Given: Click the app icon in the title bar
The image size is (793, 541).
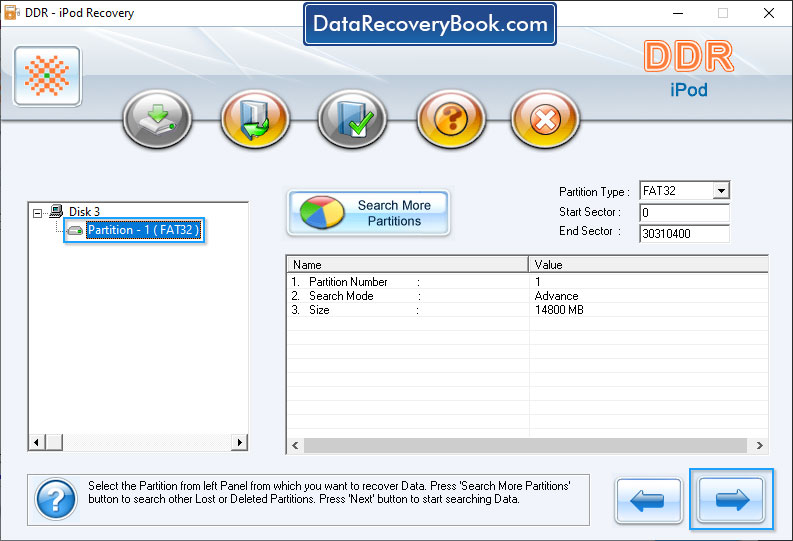Looking at the screenshot, I should 12,13.
